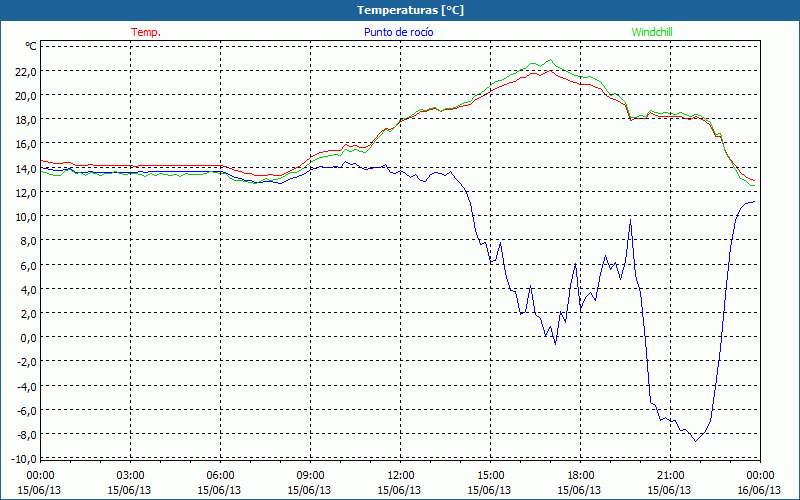800x500 pixels.
Task: Click the '10,0' y-axis value
Action: (x=26, y=217)
